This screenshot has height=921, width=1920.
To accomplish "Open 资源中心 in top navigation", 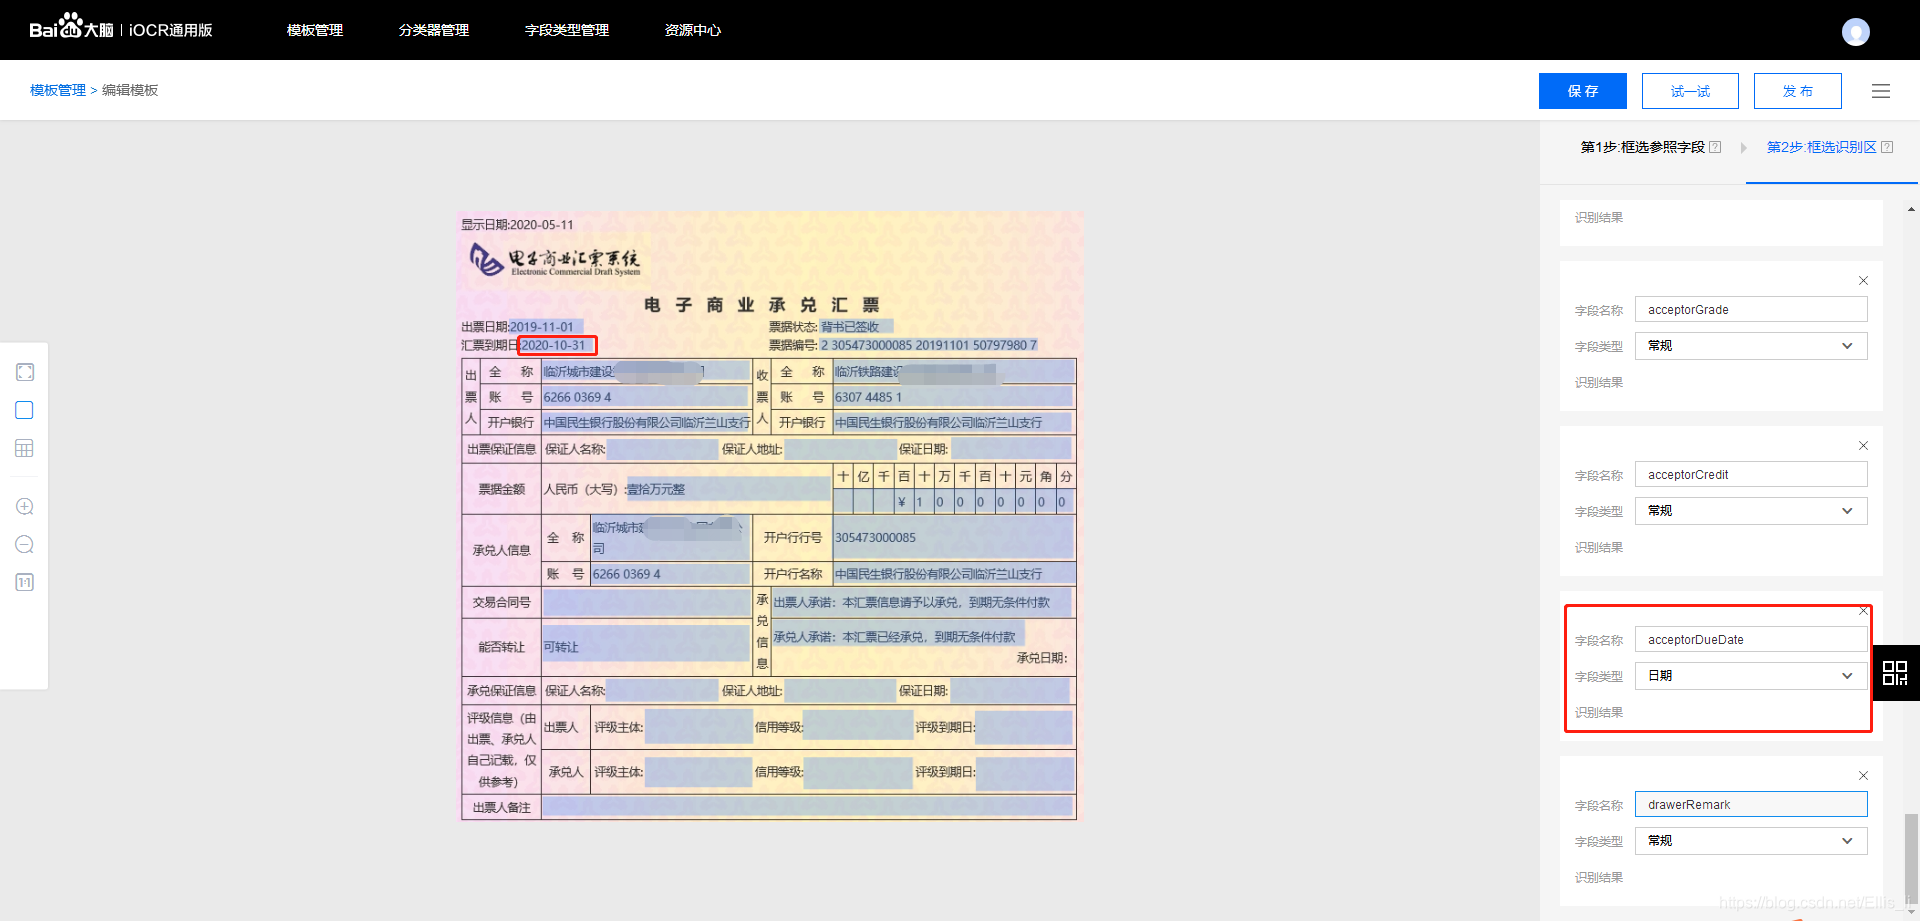I will (693, 30).
